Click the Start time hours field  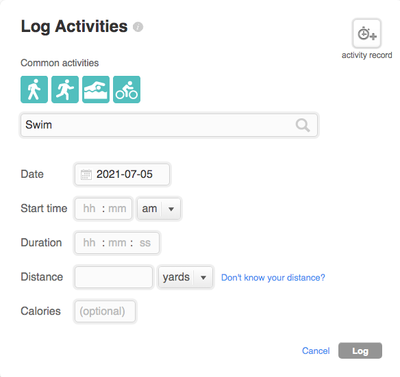pos(89,209)
